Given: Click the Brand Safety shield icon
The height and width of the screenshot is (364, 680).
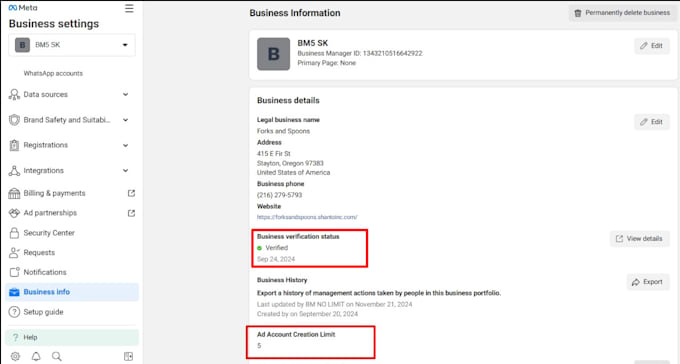Looking at the screenshot, I should [x=14, y=120].
